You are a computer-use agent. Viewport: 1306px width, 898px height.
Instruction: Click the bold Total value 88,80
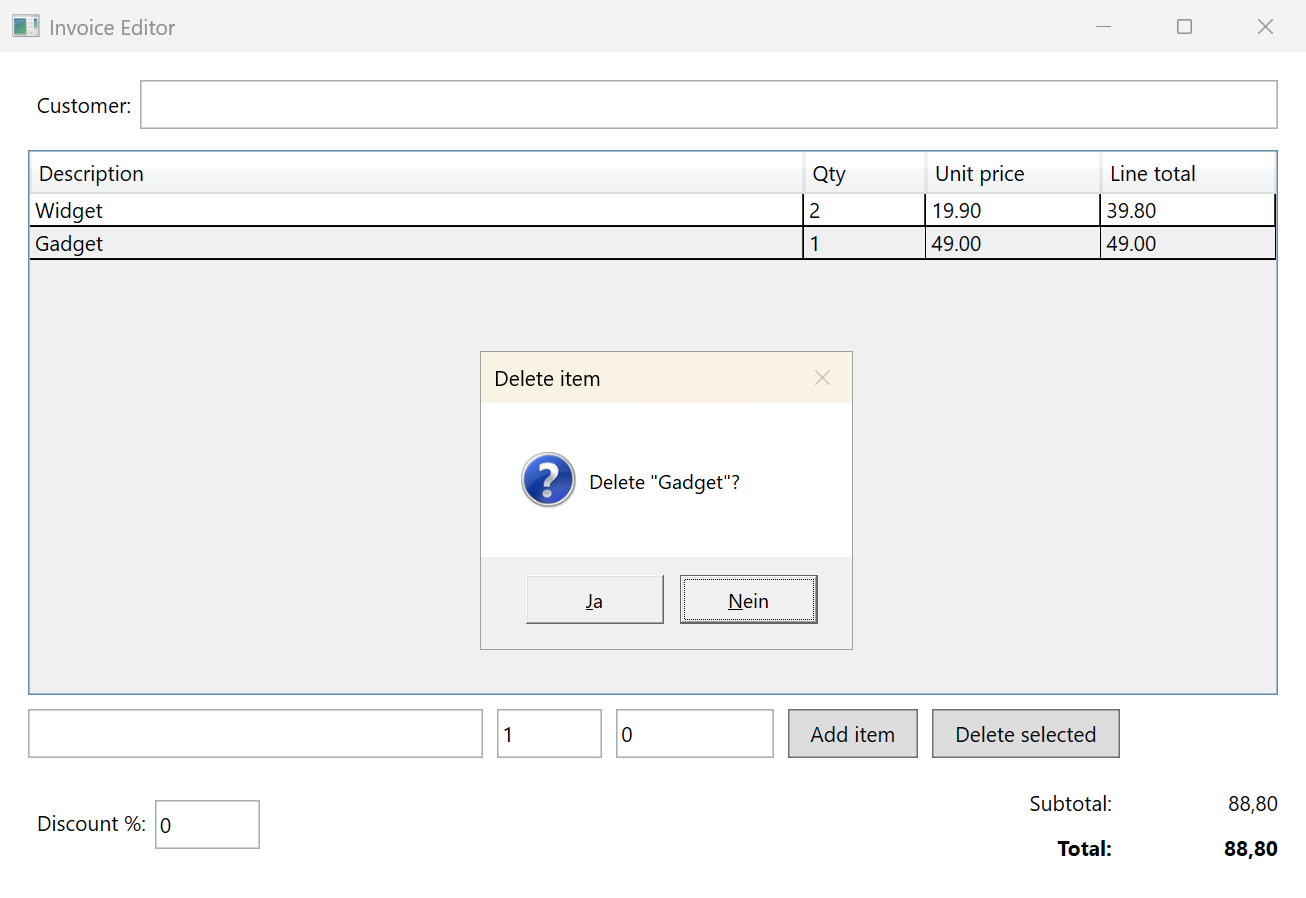1250,849
